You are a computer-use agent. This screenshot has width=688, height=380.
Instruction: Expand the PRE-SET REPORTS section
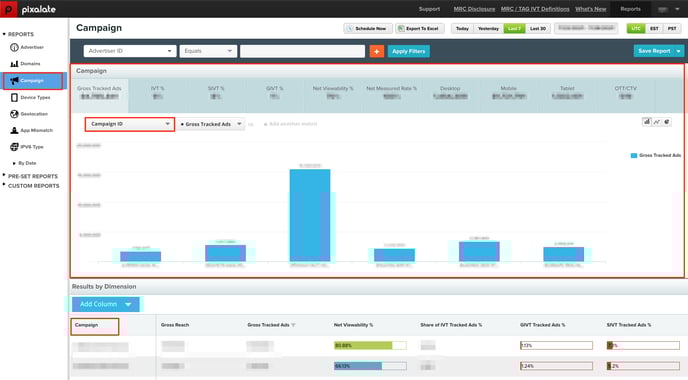coord(32,176)
